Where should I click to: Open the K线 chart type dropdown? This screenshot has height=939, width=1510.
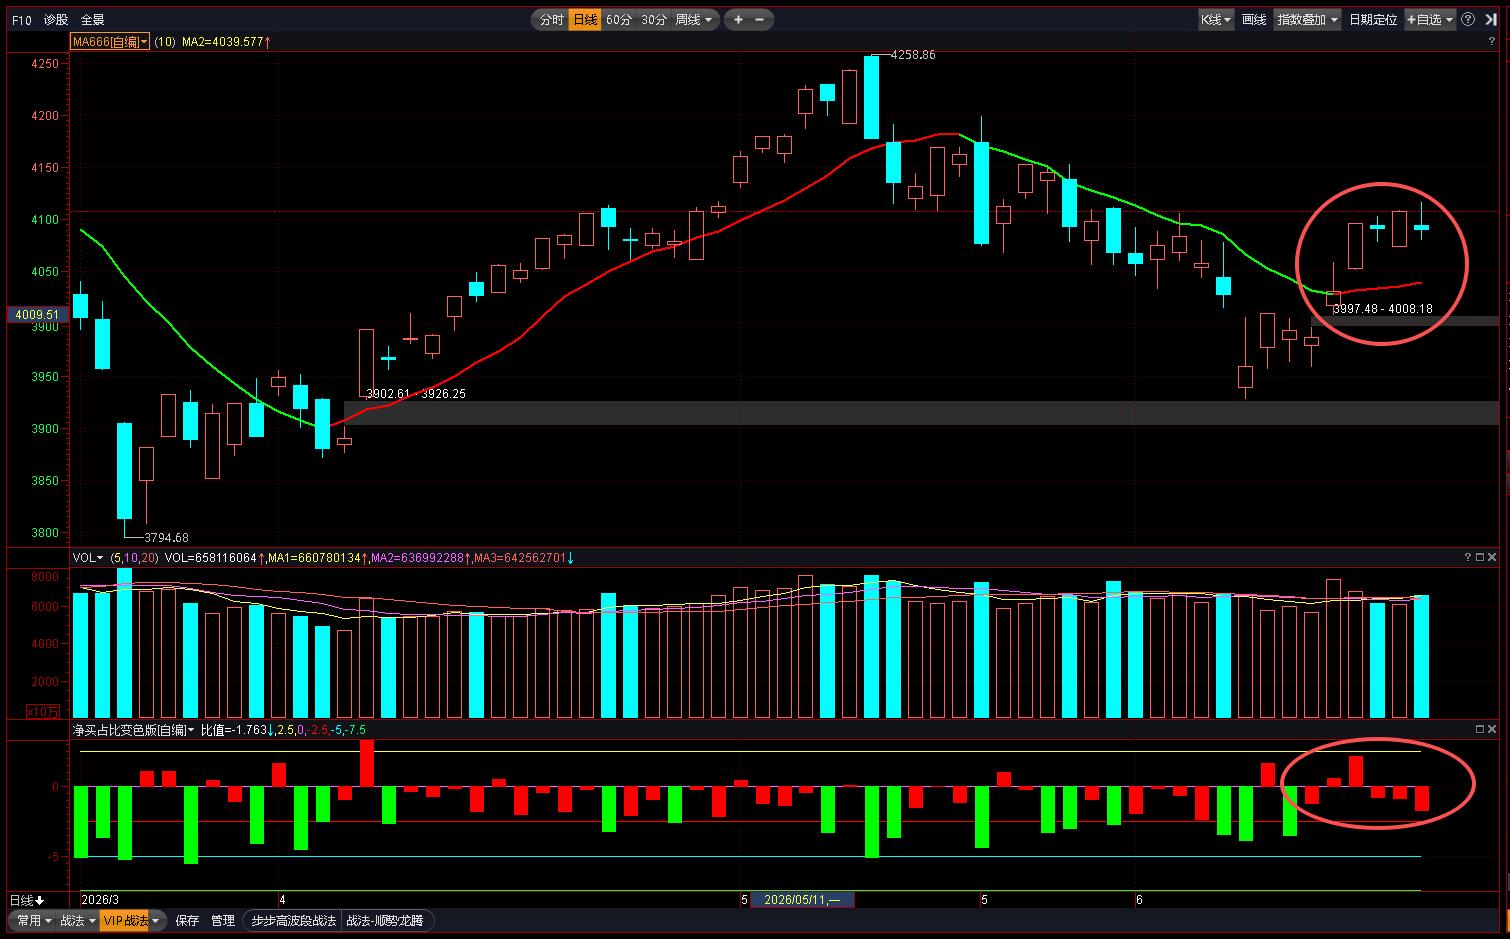tap(1216, 19)
